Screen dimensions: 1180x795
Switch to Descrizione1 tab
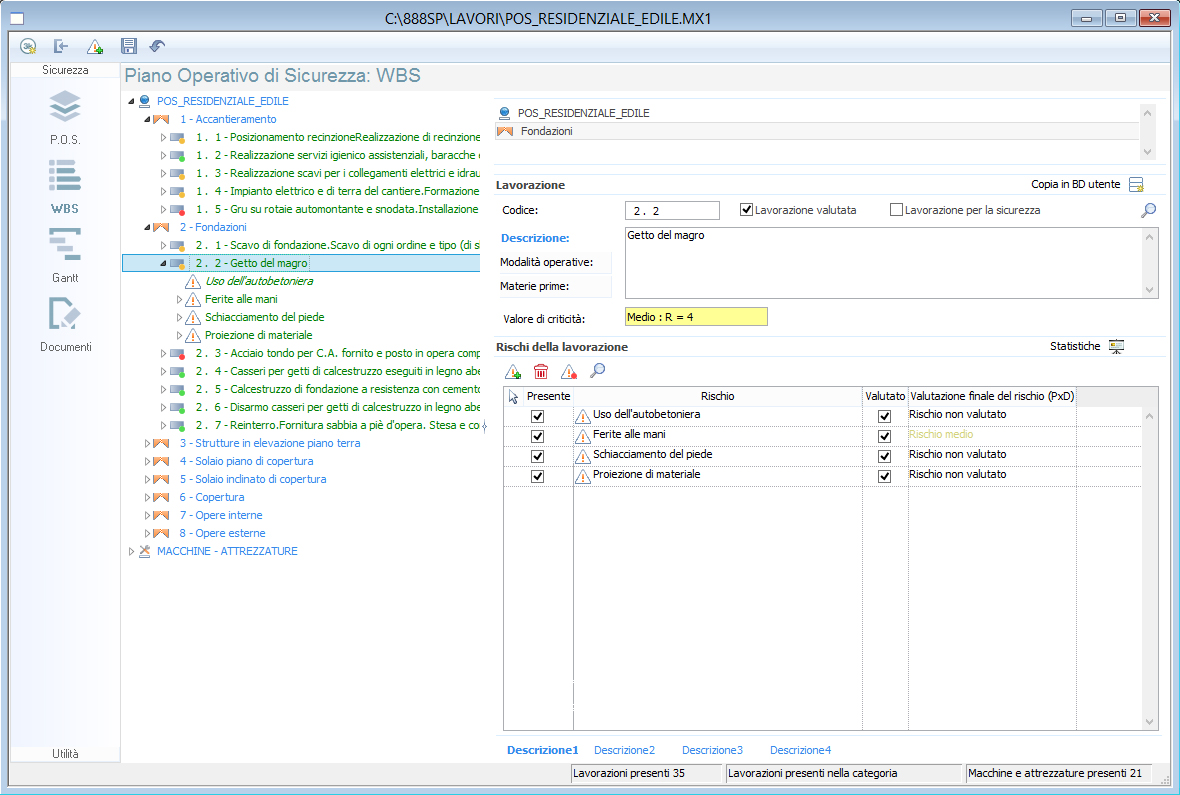(x=543, y=750)
